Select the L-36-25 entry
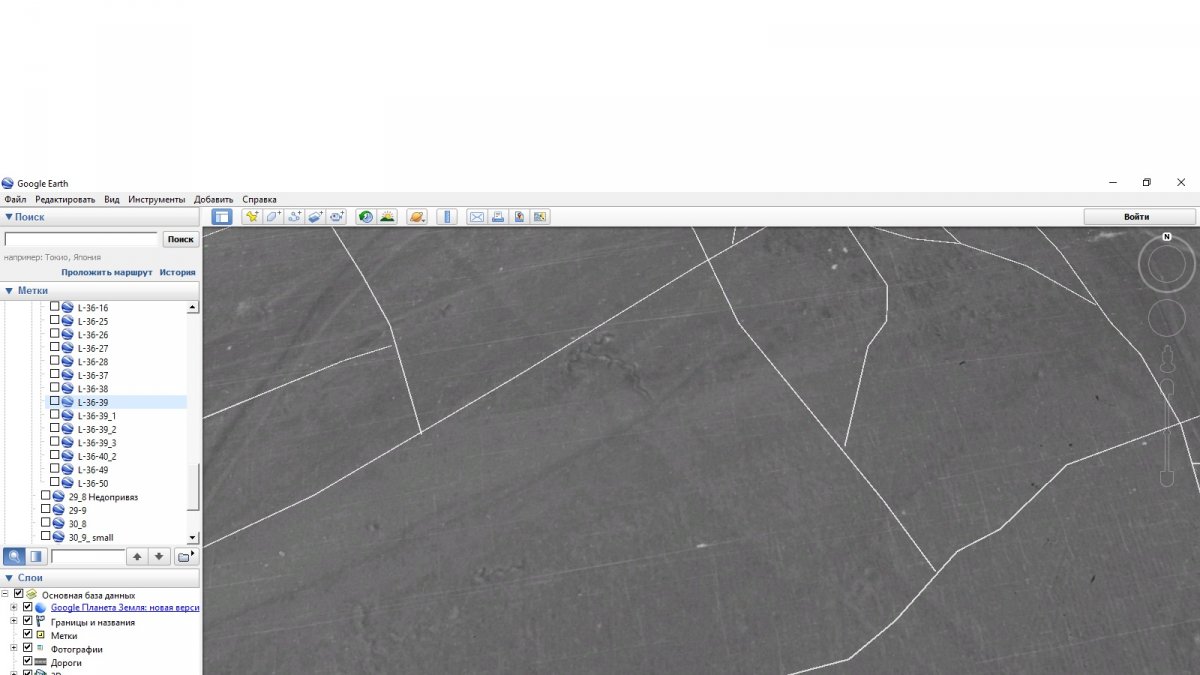The height and width of the screenshot is (675, 1200). pos(93,321)
